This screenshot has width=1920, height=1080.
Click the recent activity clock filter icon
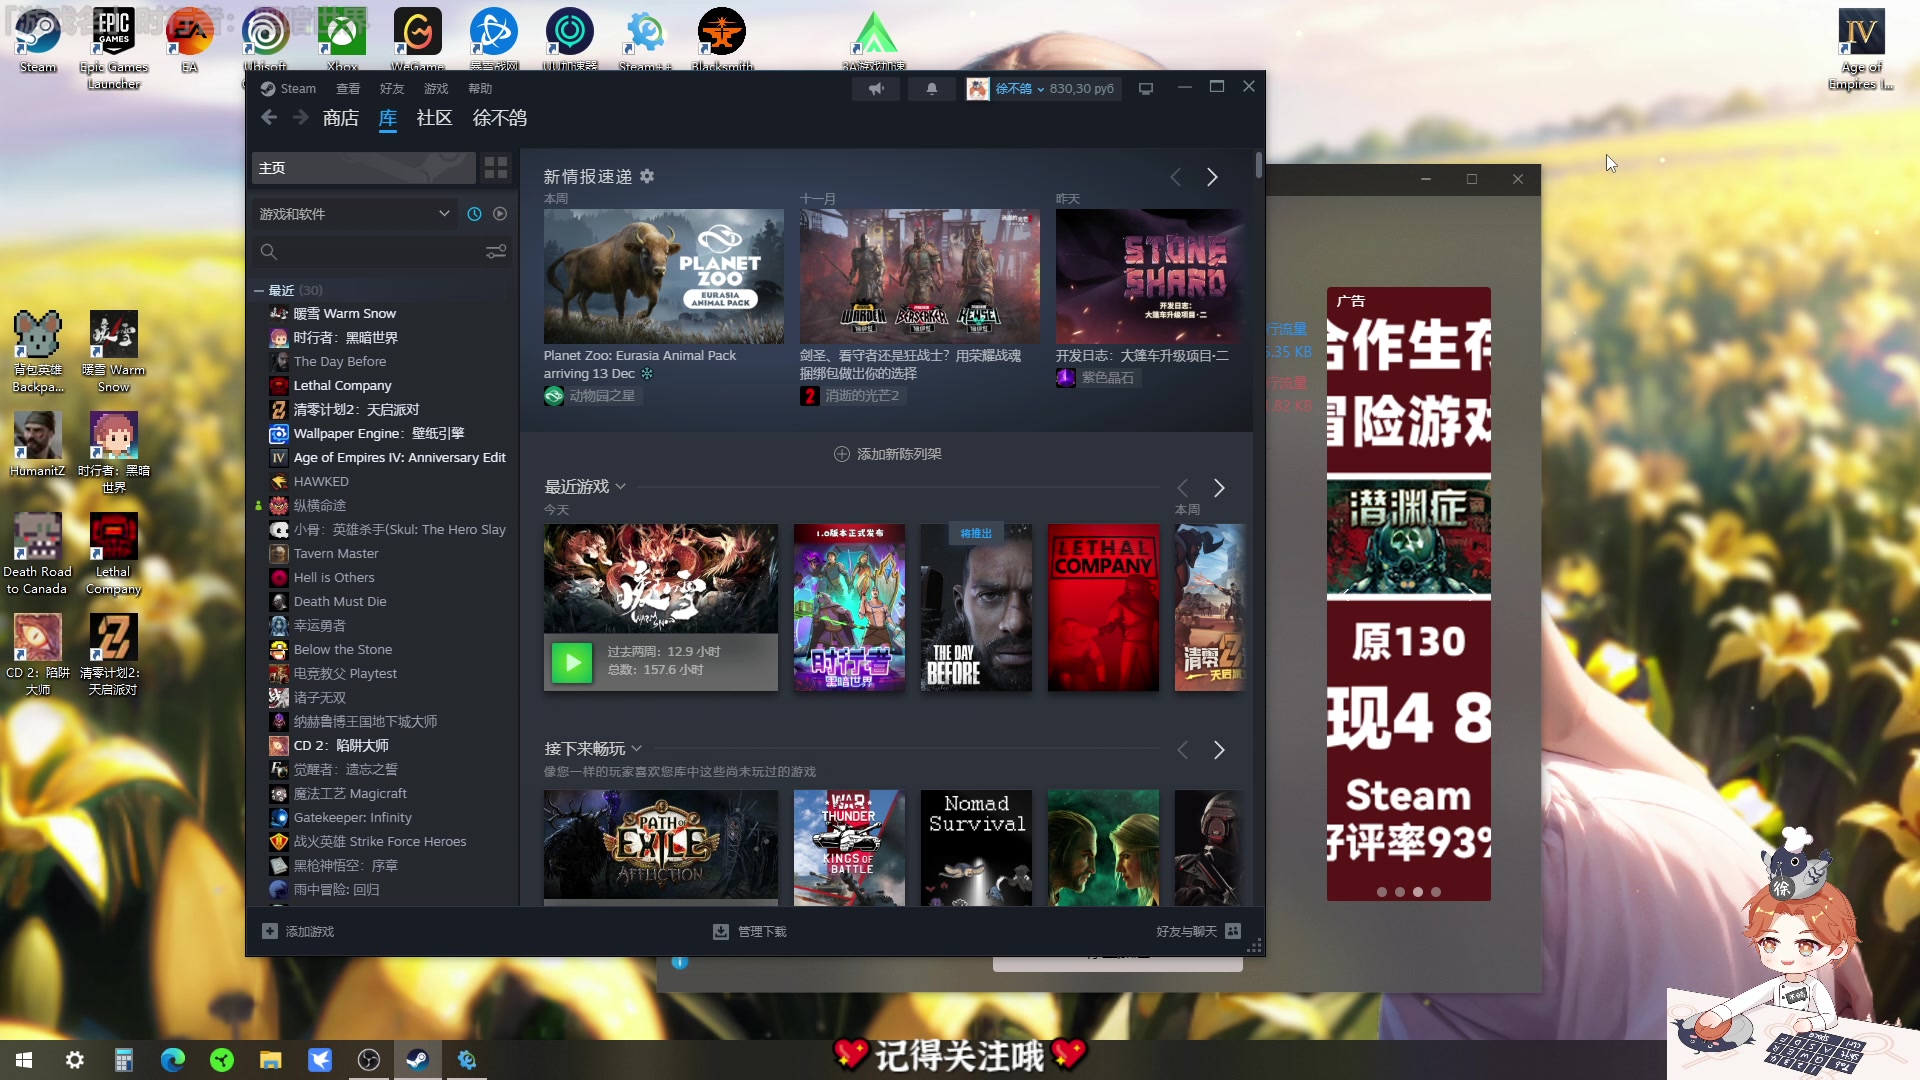click(x=474, y=214)
